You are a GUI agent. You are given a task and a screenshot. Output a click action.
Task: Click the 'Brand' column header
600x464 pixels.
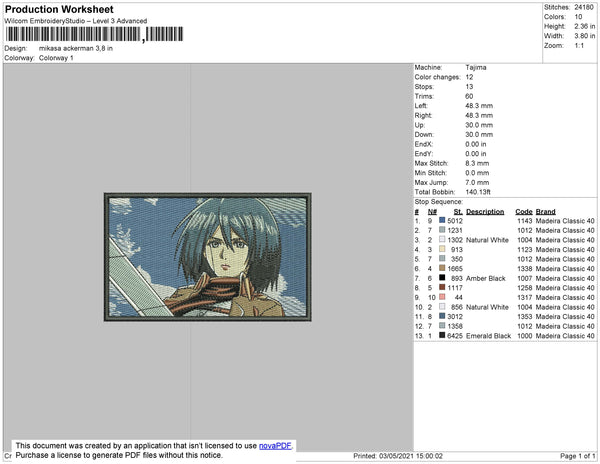tap(546, 212)
